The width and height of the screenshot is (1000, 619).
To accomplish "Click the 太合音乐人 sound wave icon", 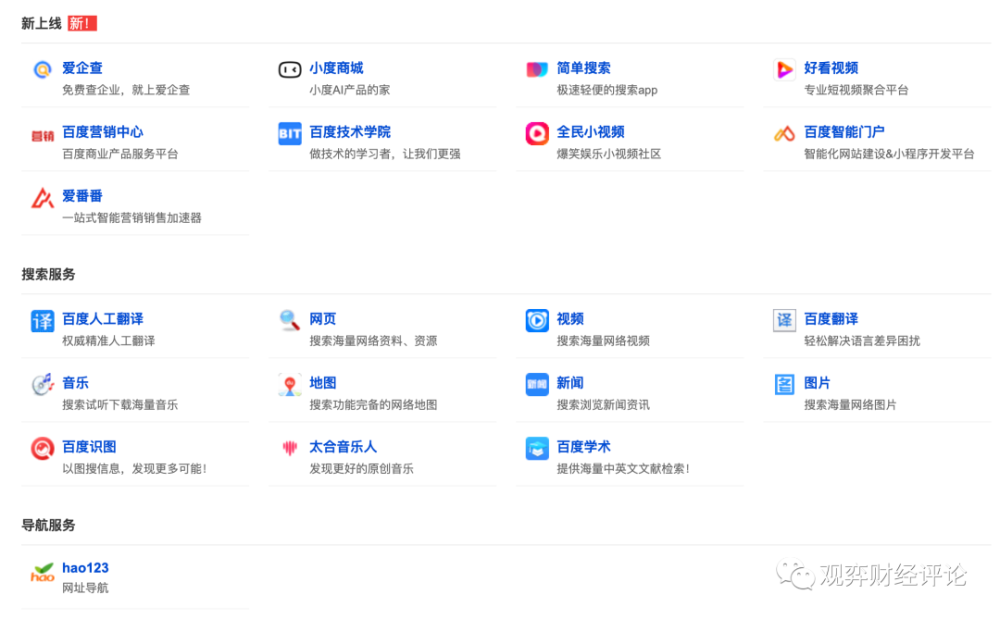I will pyautogui.click(x=289, y=449).
